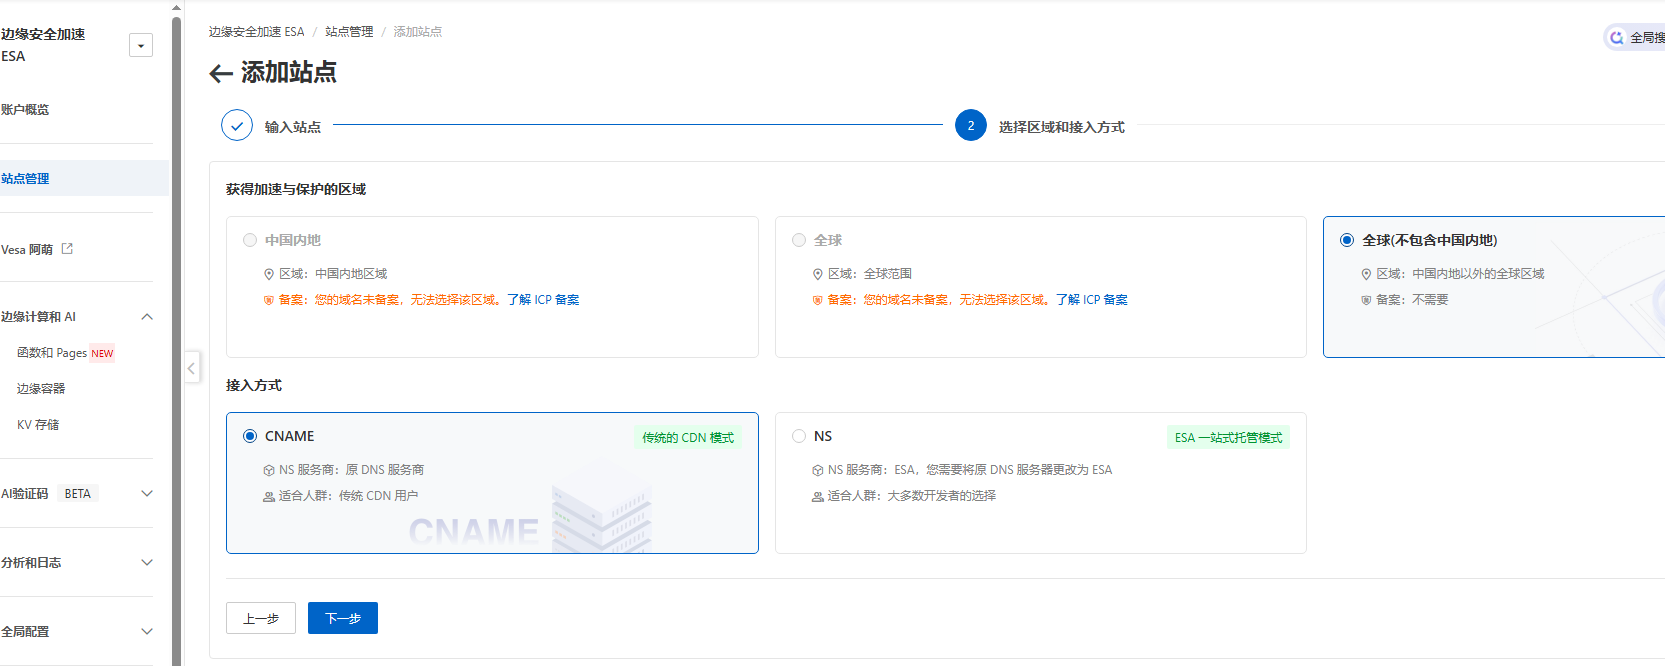This screenshot has height=666, width=1665.
Task: Click the cube icon in the CNAME card
Action: coord(269,470)
